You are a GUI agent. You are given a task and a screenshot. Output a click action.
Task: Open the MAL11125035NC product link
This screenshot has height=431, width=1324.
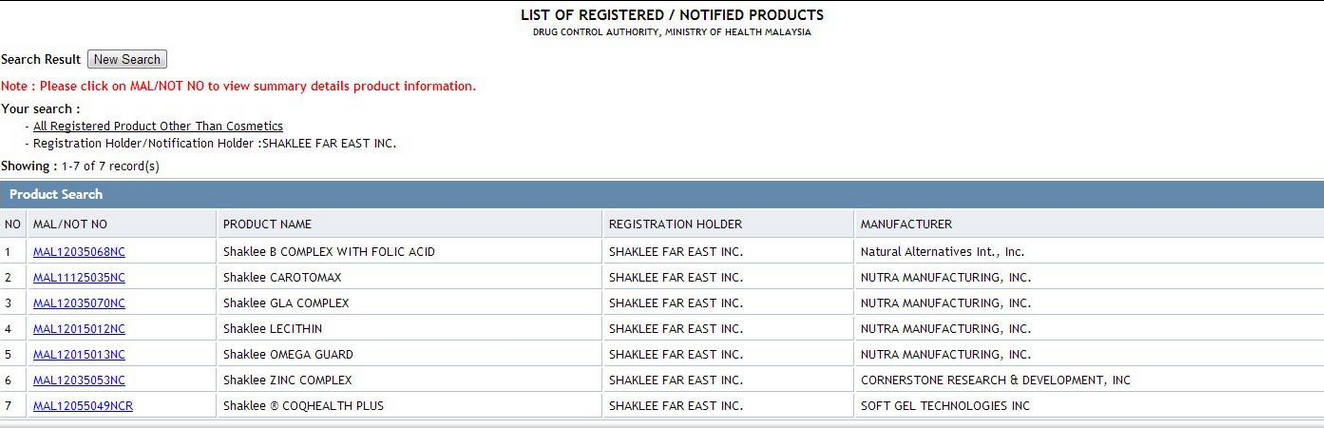[79, 278]
